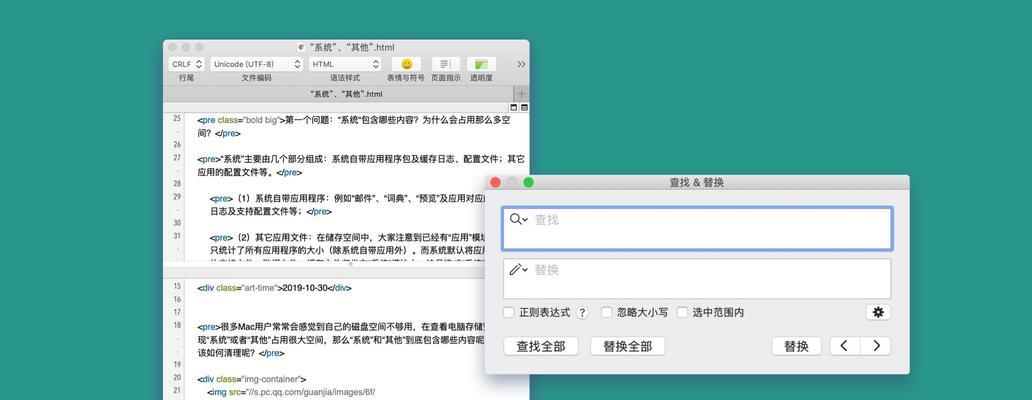Enable the 正则表达式 regular expression checkbox
This screenshot has width=1032, height=400.
[509, 312]
